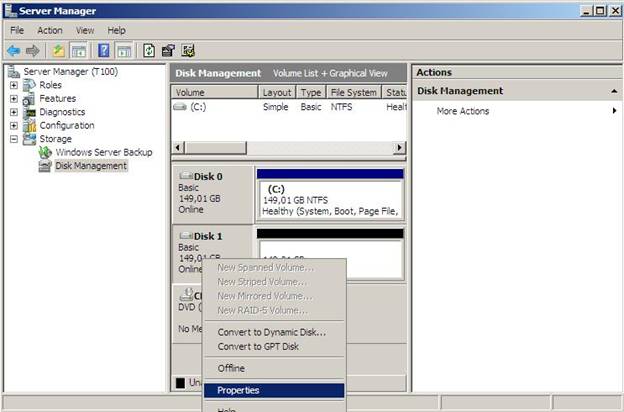Click the Refresh toolbar icon
Image resolution: width=624 pixels, height=412 pixels.
coord(149,51)
